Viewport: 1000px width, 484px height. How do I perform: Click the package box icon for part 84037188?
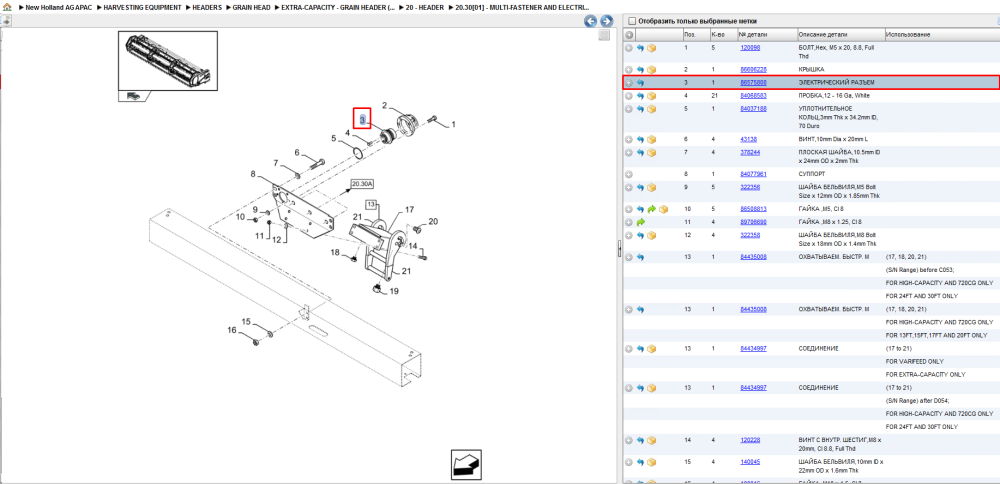tap(652, 109)
